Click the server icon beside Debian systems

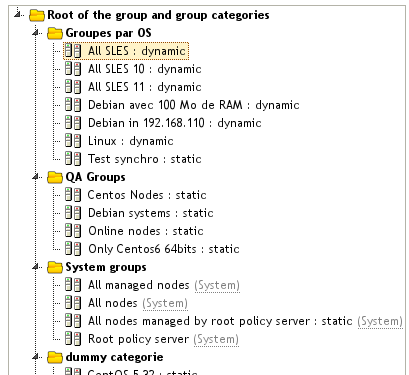[x=73, y=213]
